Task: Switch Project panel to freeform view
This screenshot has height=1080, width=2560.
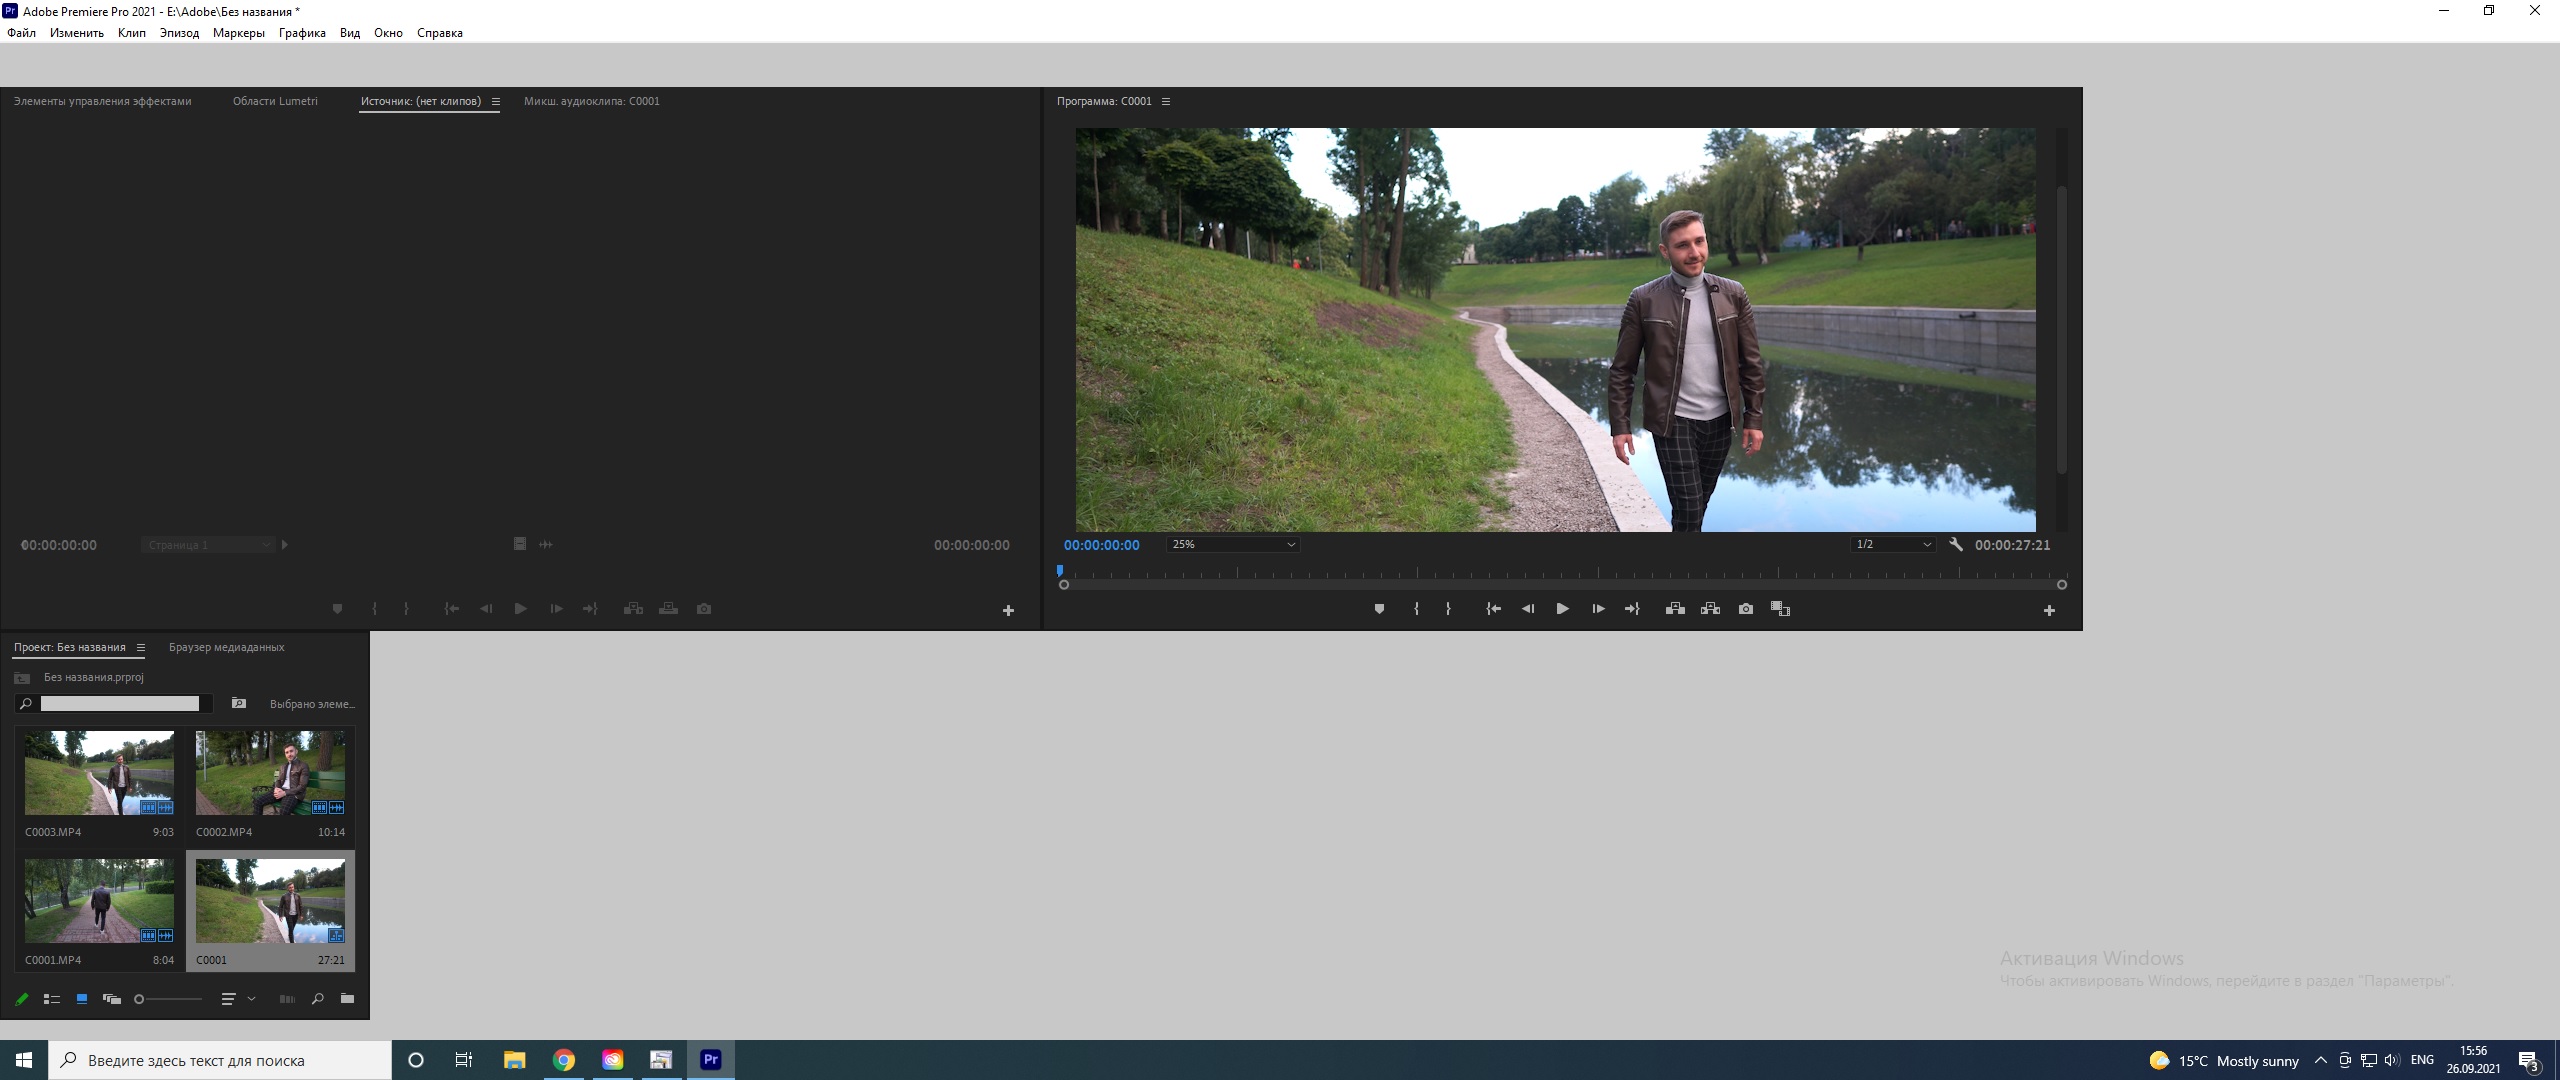Action: [112, 999]
